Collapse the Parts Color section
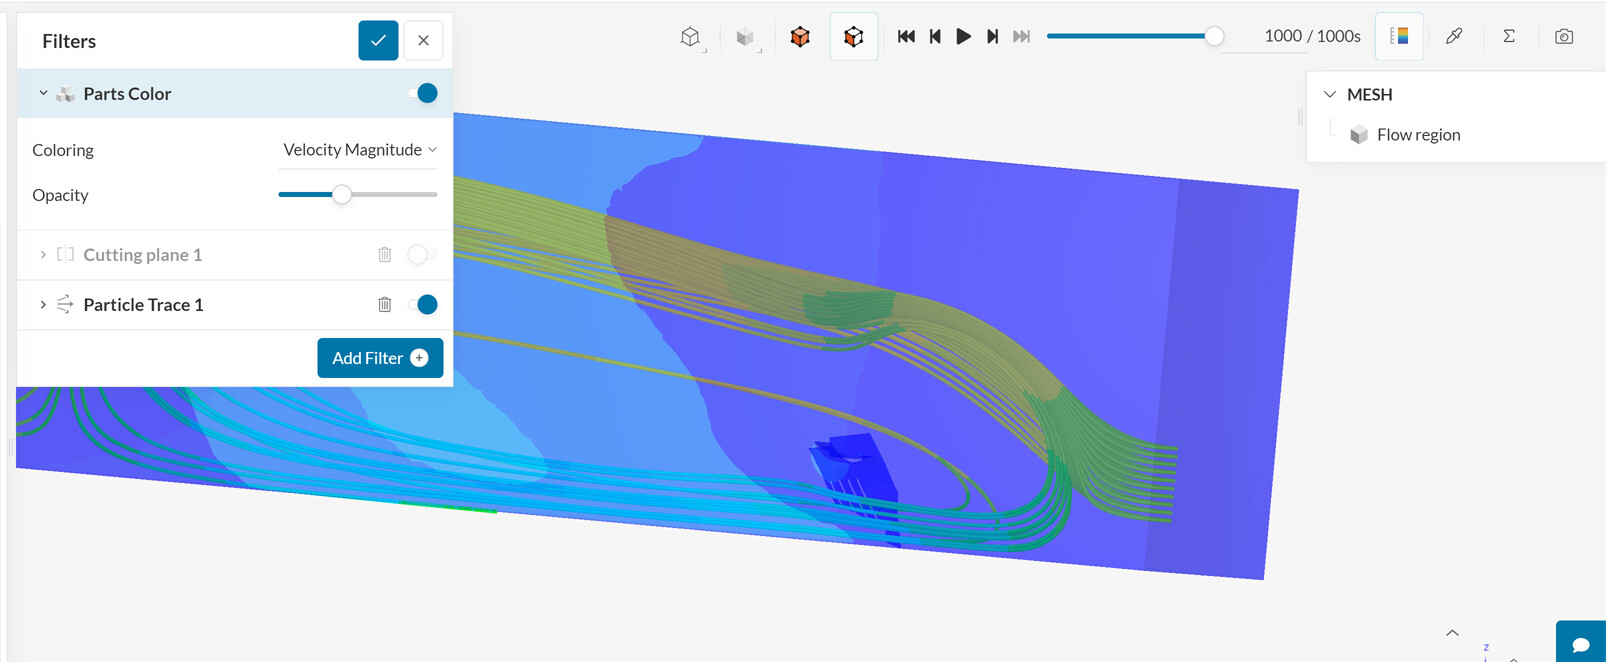 click(43, 93)
